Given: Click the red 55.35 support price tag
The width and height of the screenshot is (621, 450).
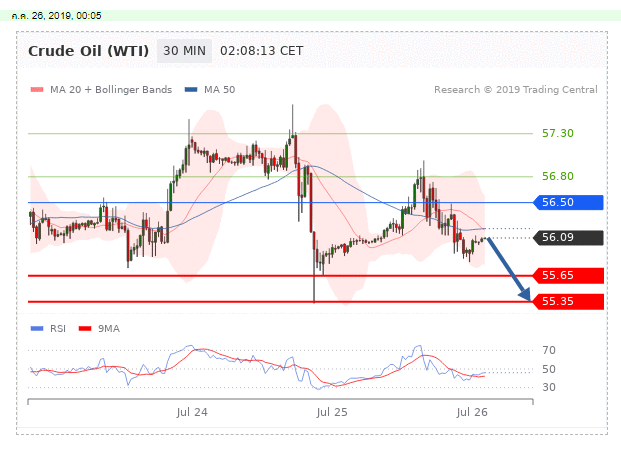Looking at the screenshot, I should (568, 301).
